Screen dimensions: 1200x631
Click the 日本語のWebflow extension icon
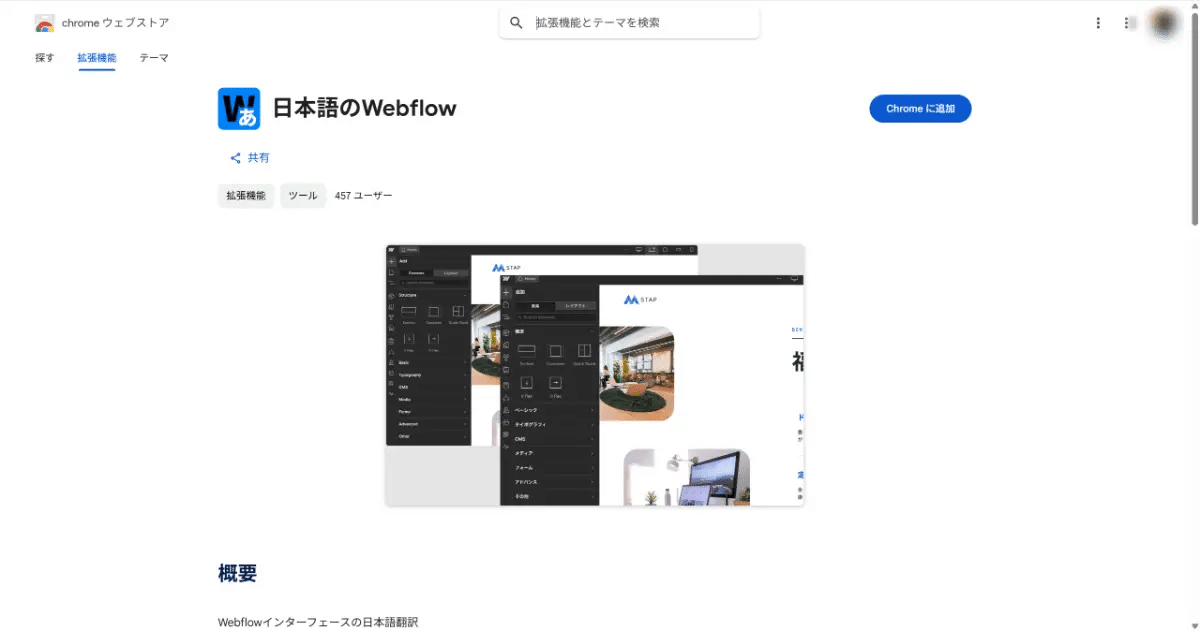pyautogui.click(x=237, y=108)
